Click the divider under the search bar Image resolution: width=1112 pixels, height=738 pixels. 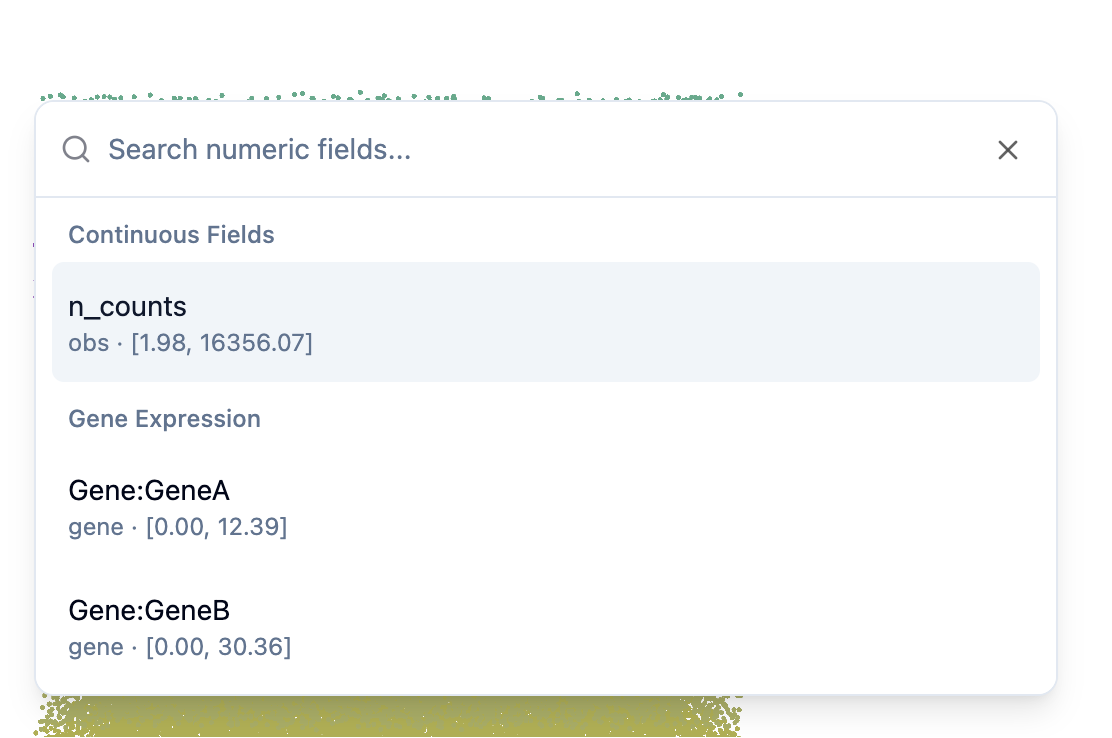[546, 196]
